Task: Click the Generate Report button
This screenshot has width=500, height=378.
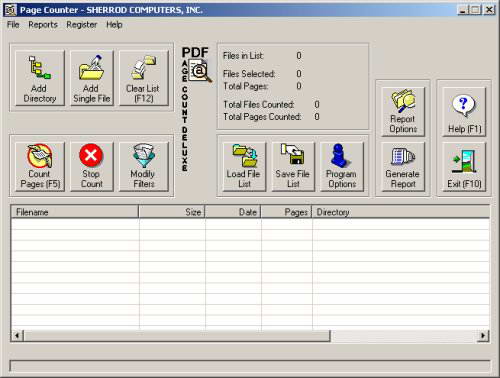Action: click(x=403, y=166)
